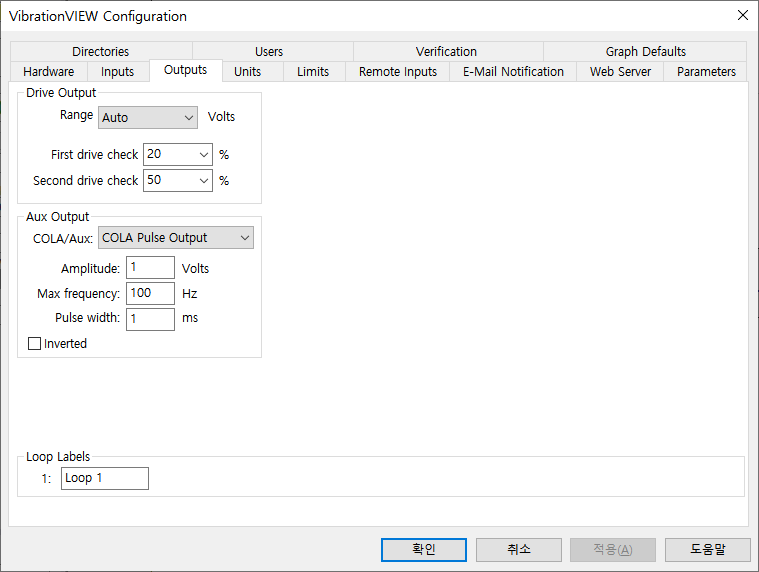Open the Web Server tab
759x572 pixels.
[x=620, y=72]
